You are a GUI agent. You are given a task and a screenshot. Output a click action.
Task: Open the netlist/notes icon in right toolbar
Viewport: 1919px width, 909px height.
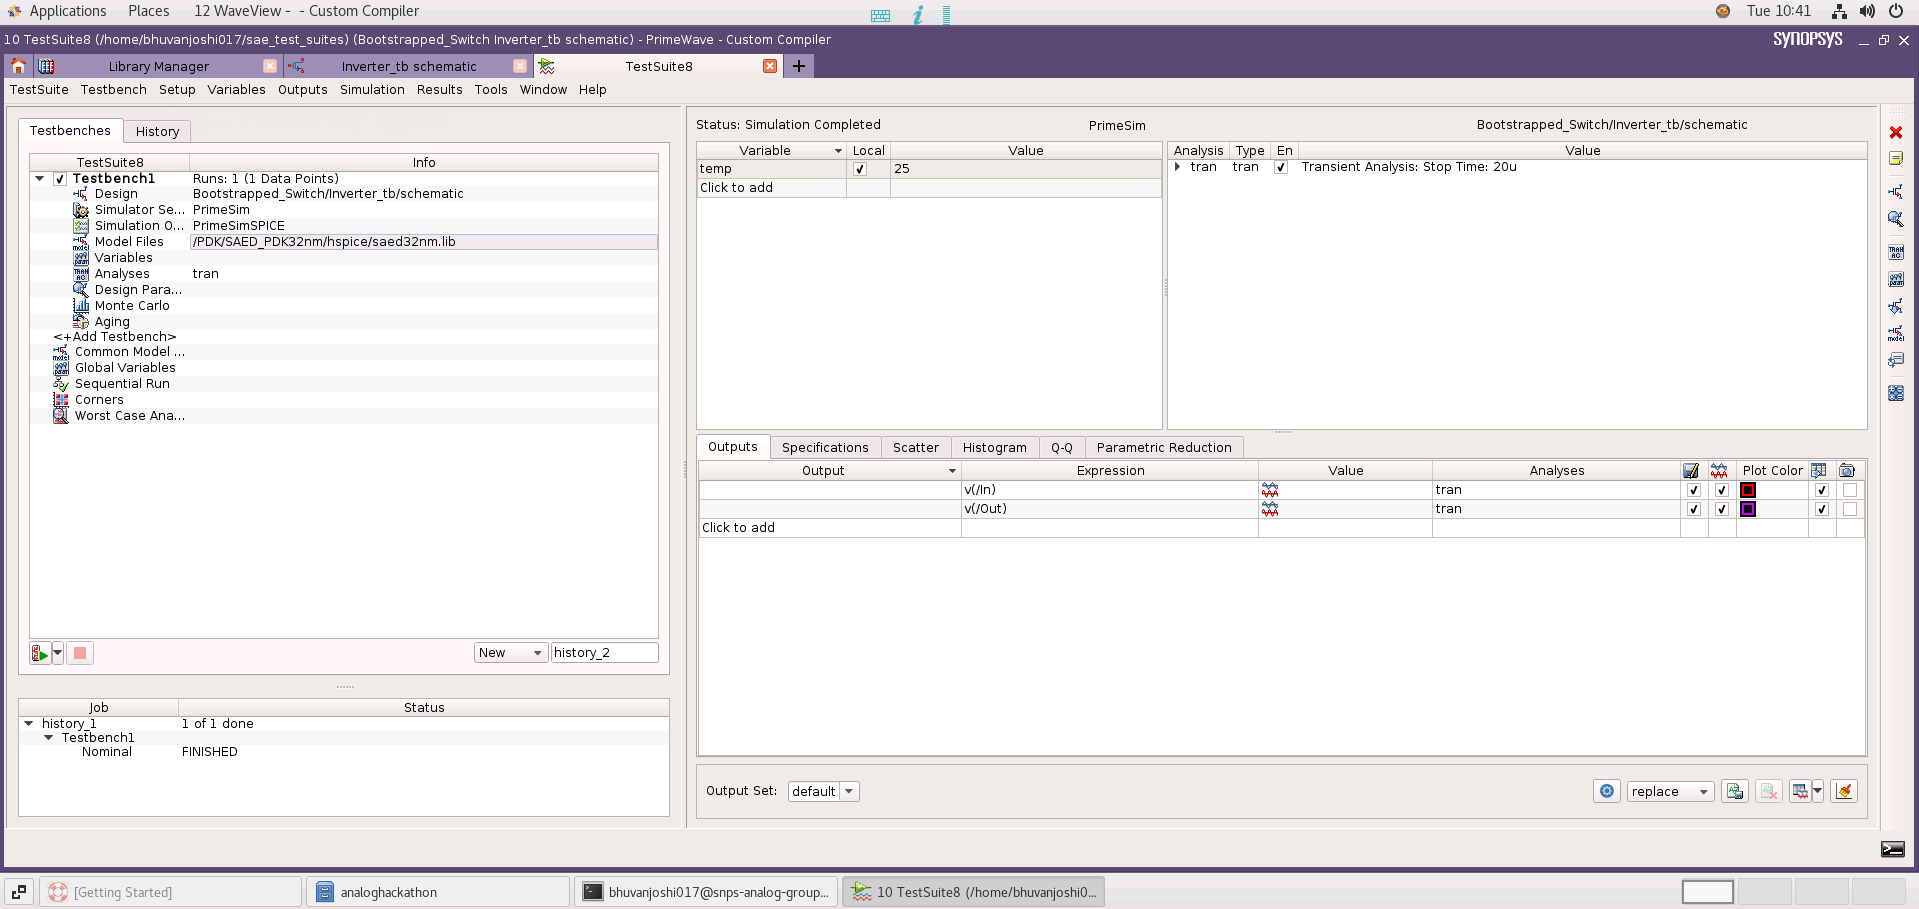[1895, 158]
